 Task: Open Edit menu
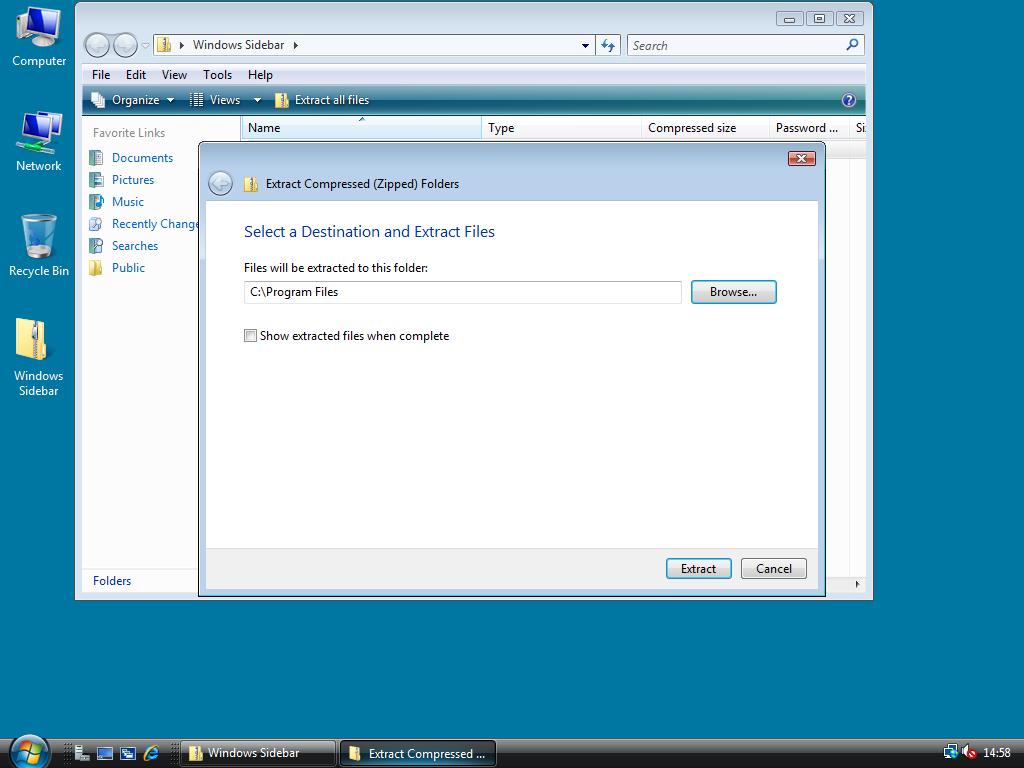tap(136, 75)
